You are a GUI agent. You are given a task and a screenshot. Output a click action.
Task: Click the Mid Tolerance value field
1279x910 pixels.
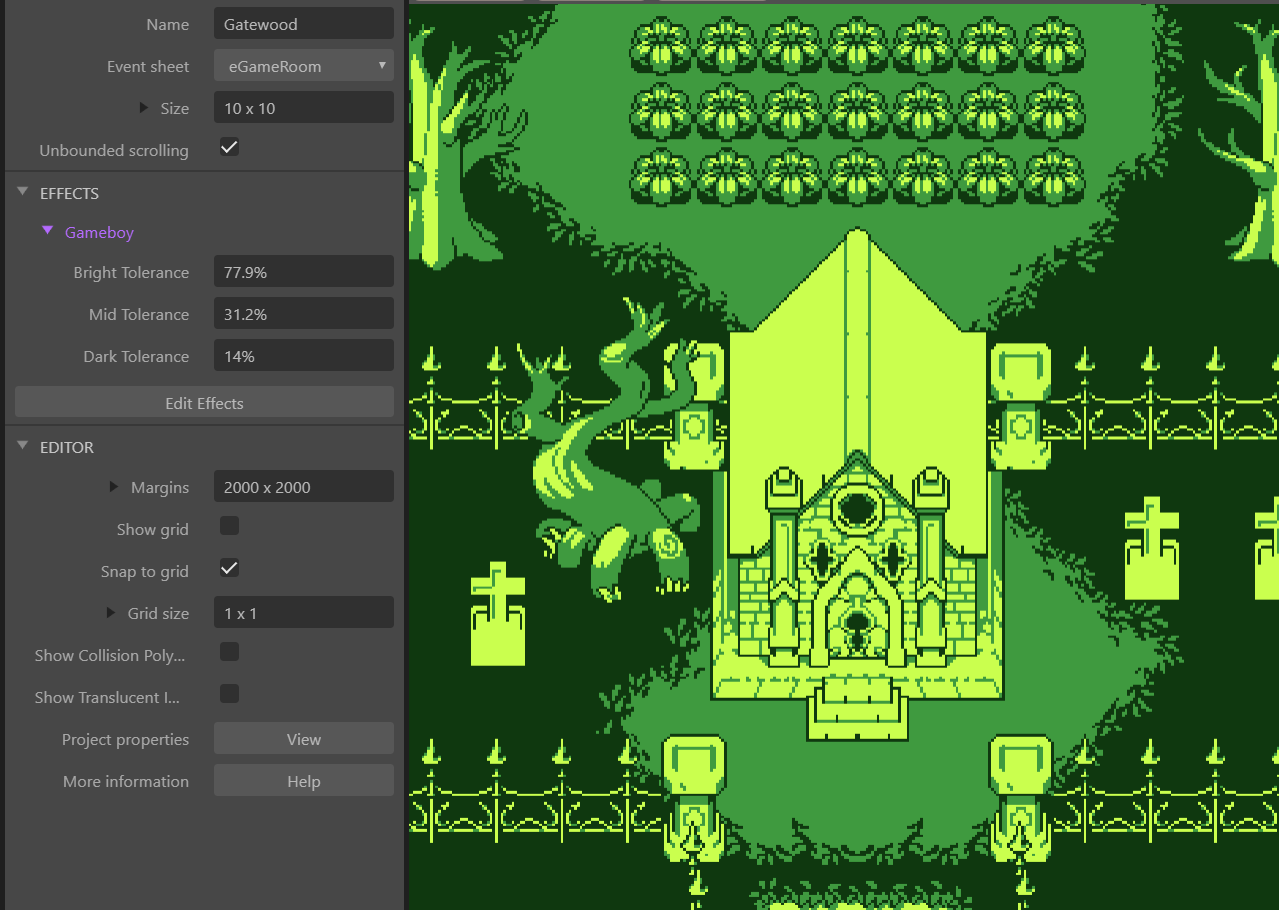303,314
